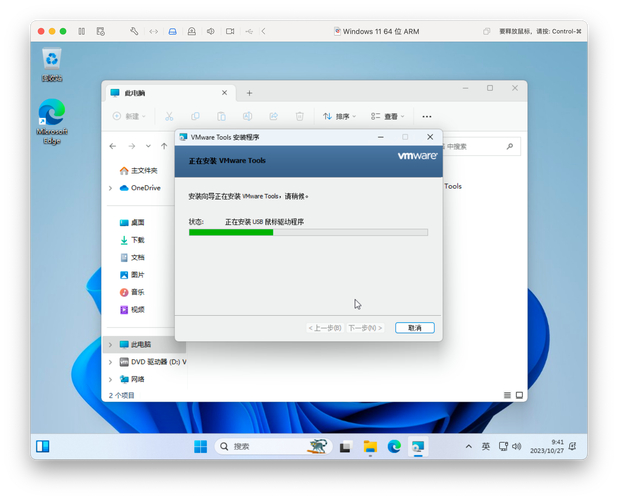Select the 此电脑 Explorer tab
Viewport: 618px width, 500px height.
171,93
